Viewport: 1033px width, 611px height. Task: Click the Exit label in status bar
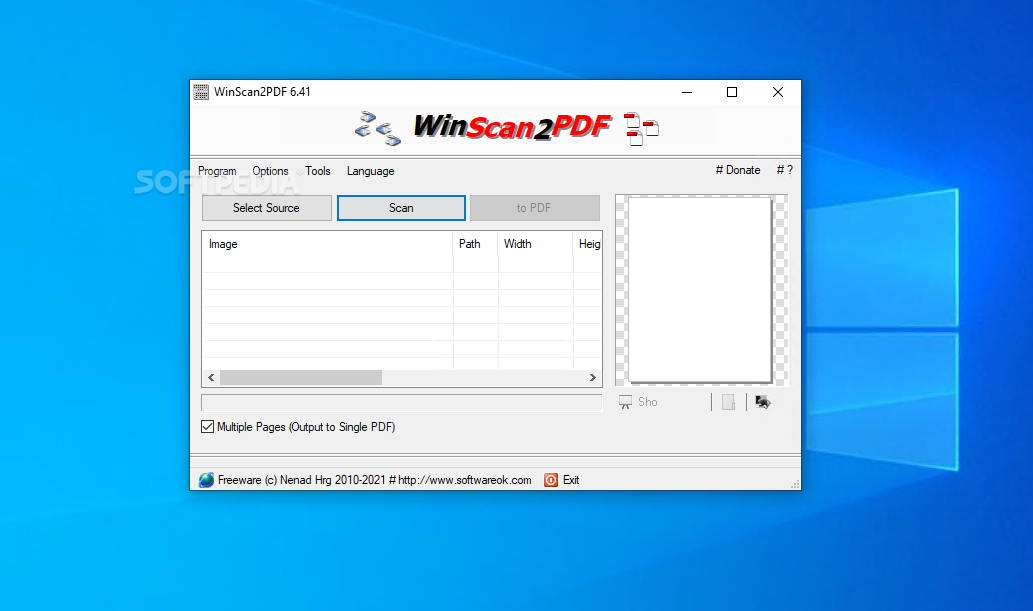click(x=571, y=480)
